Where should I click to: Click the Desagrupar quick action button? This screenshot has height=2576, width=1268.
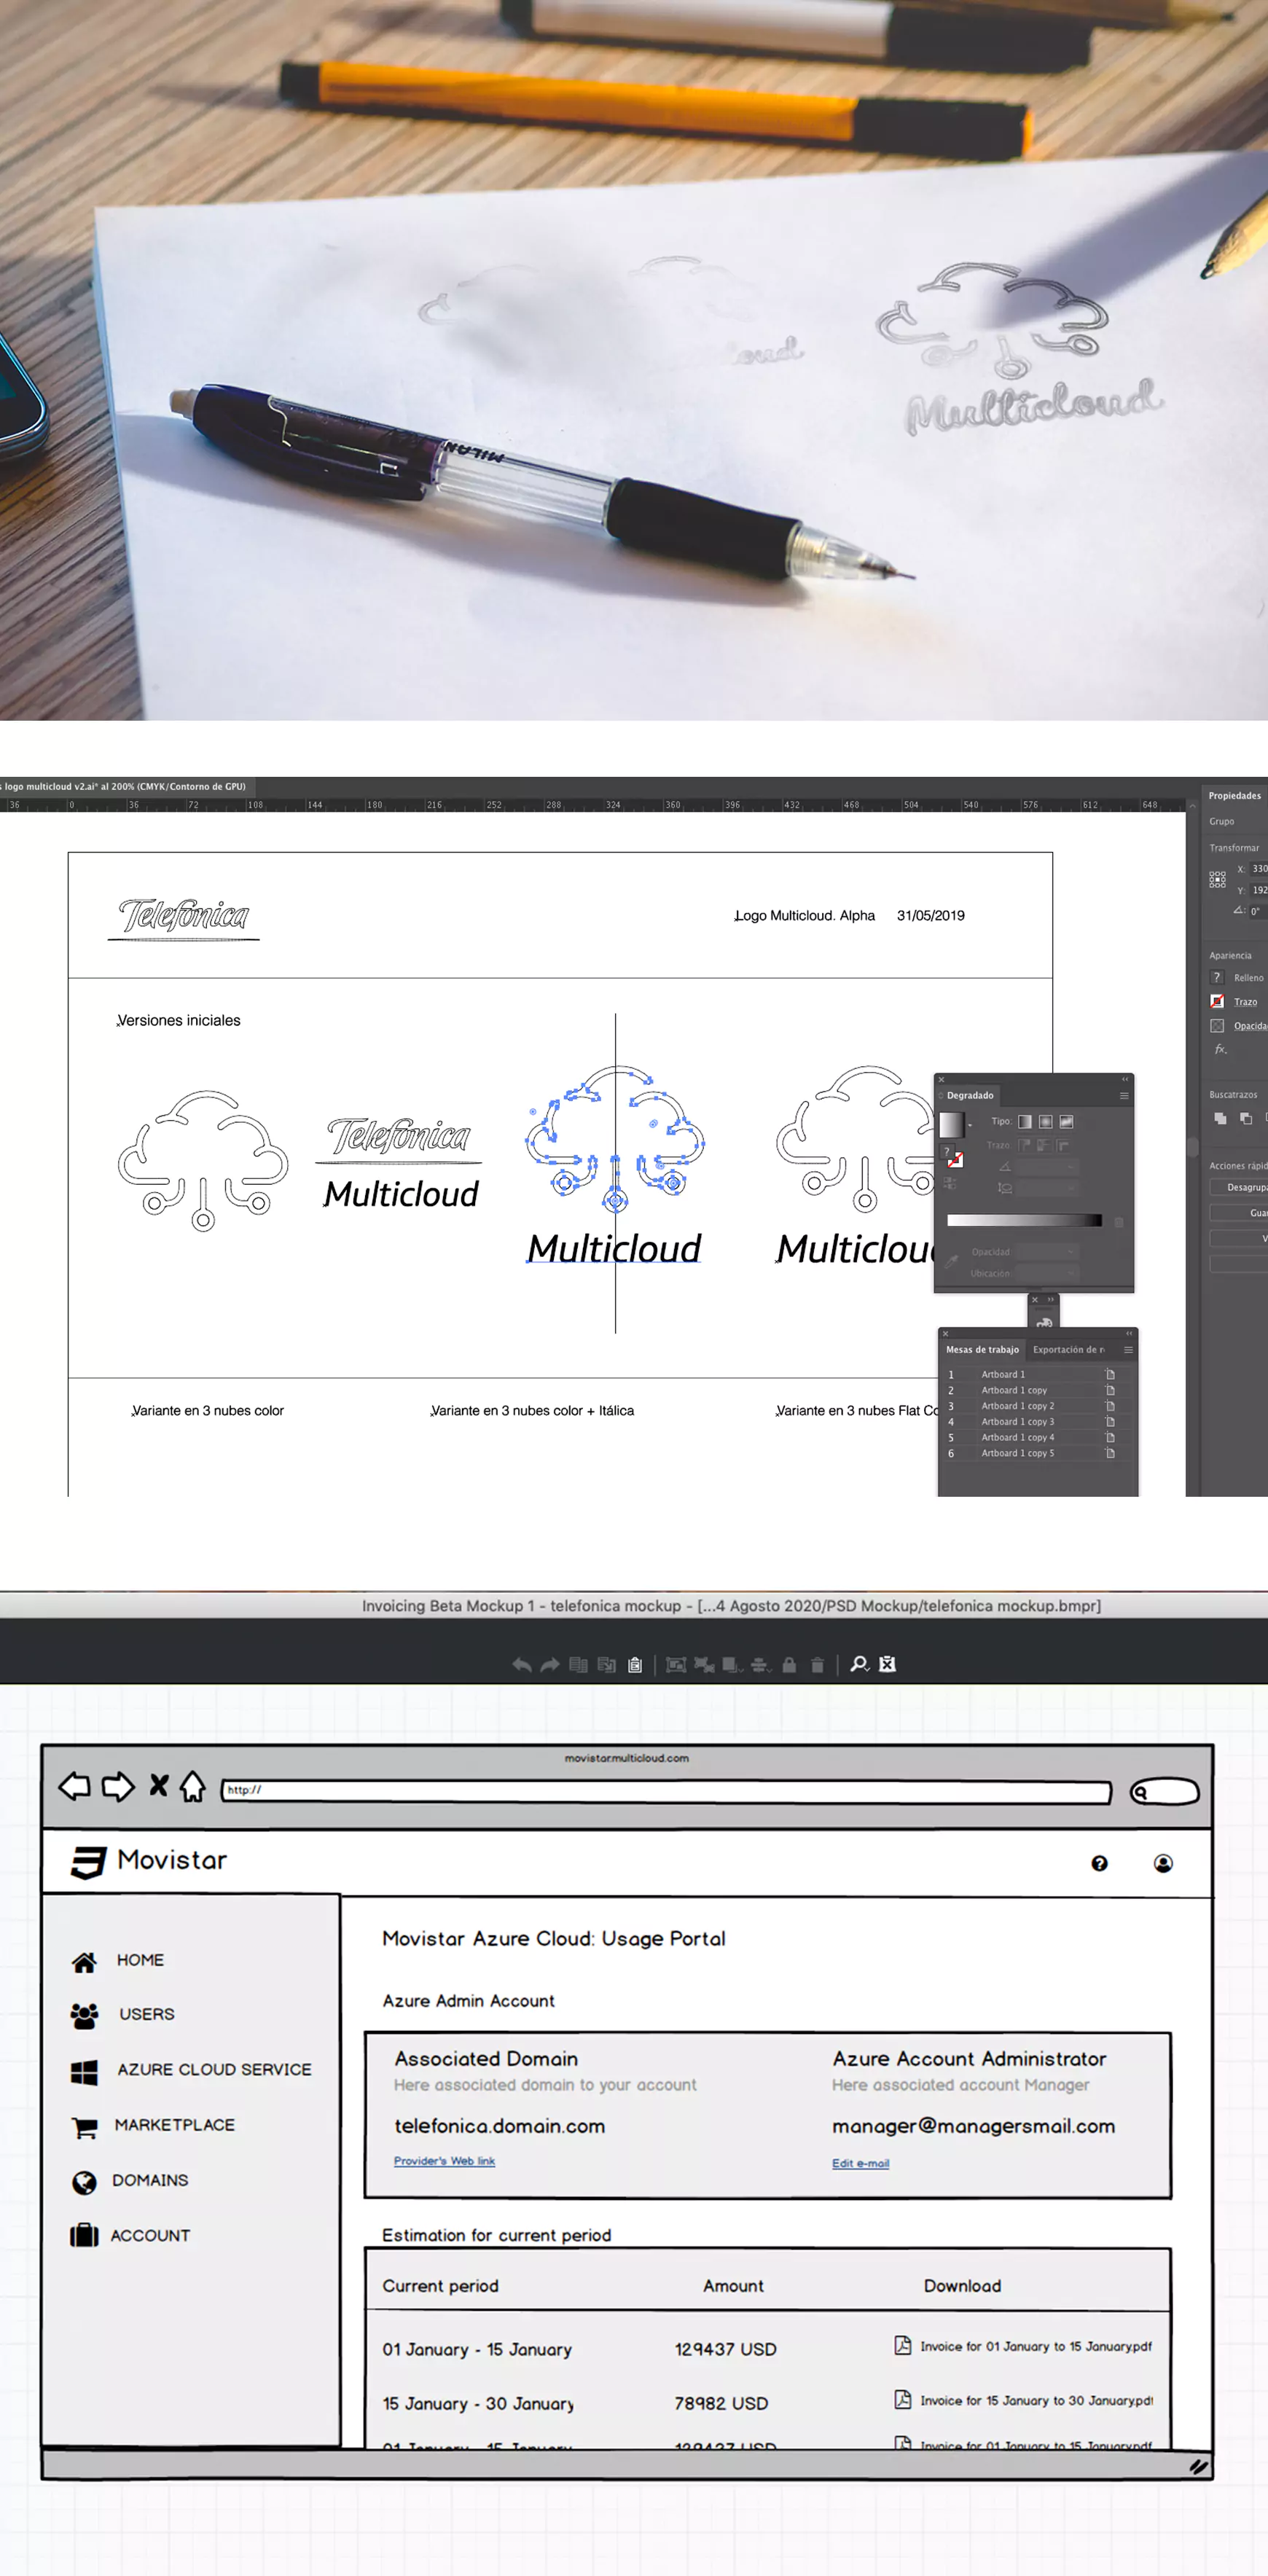(x=1239, y=1187)
